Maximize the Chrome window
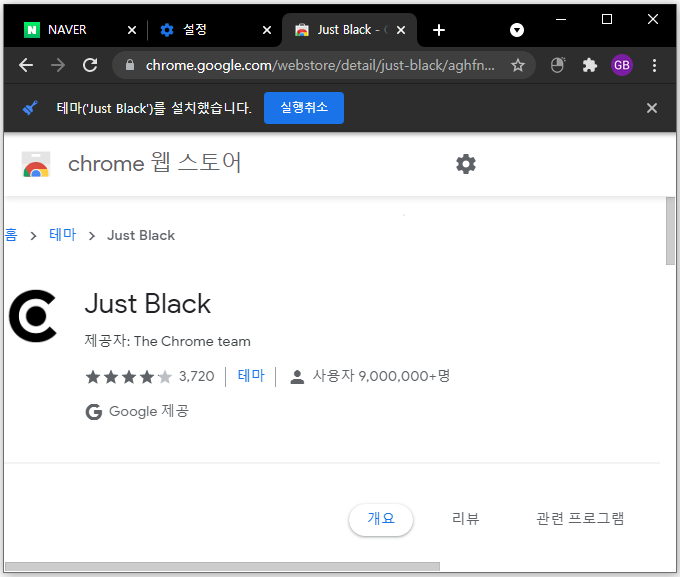This screenshot has width=680, height=577. (607, 19)
